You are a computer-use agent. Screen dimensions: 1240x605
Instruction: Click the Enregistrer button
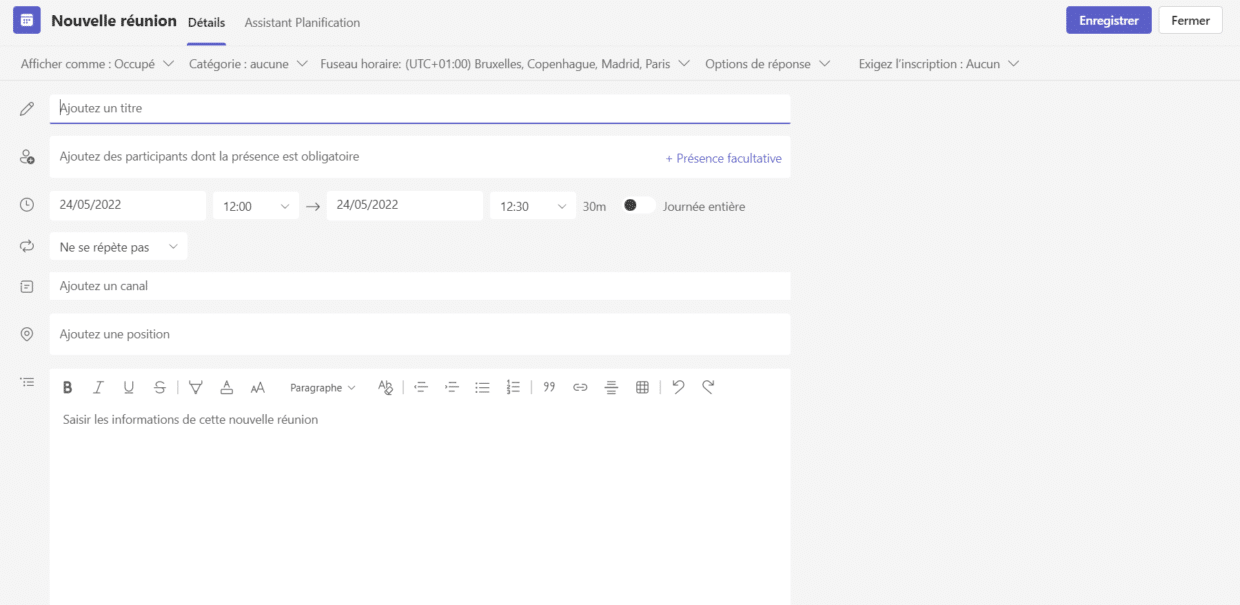coord(1109,20)
